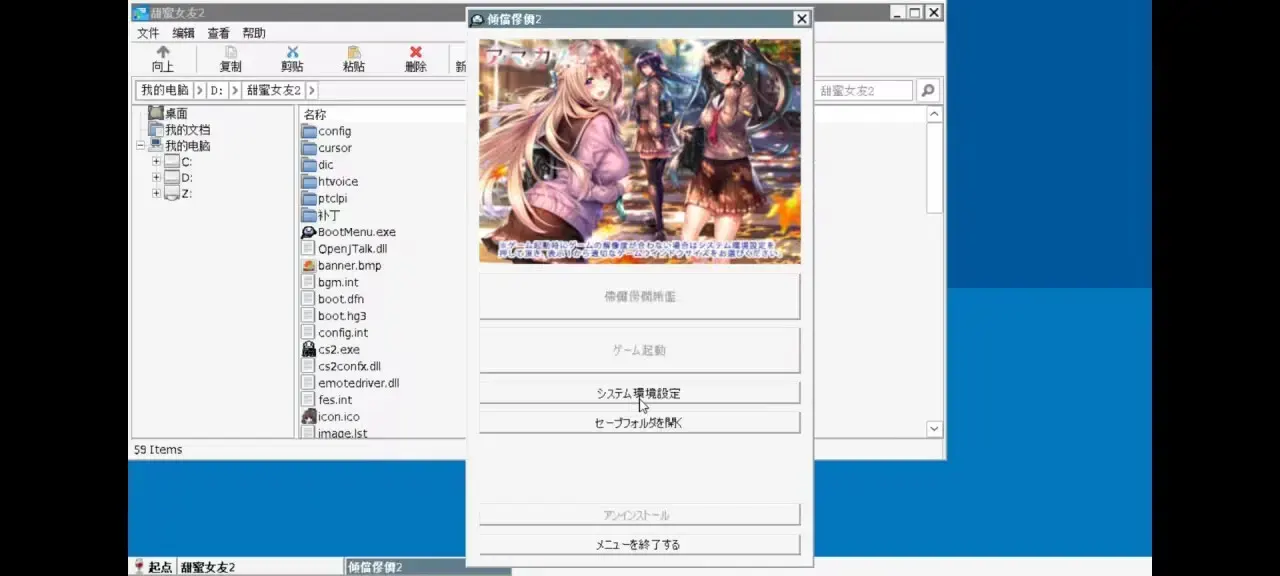Select the boot.hg3 file name
1280x576 pixels.
click(342, 316)
